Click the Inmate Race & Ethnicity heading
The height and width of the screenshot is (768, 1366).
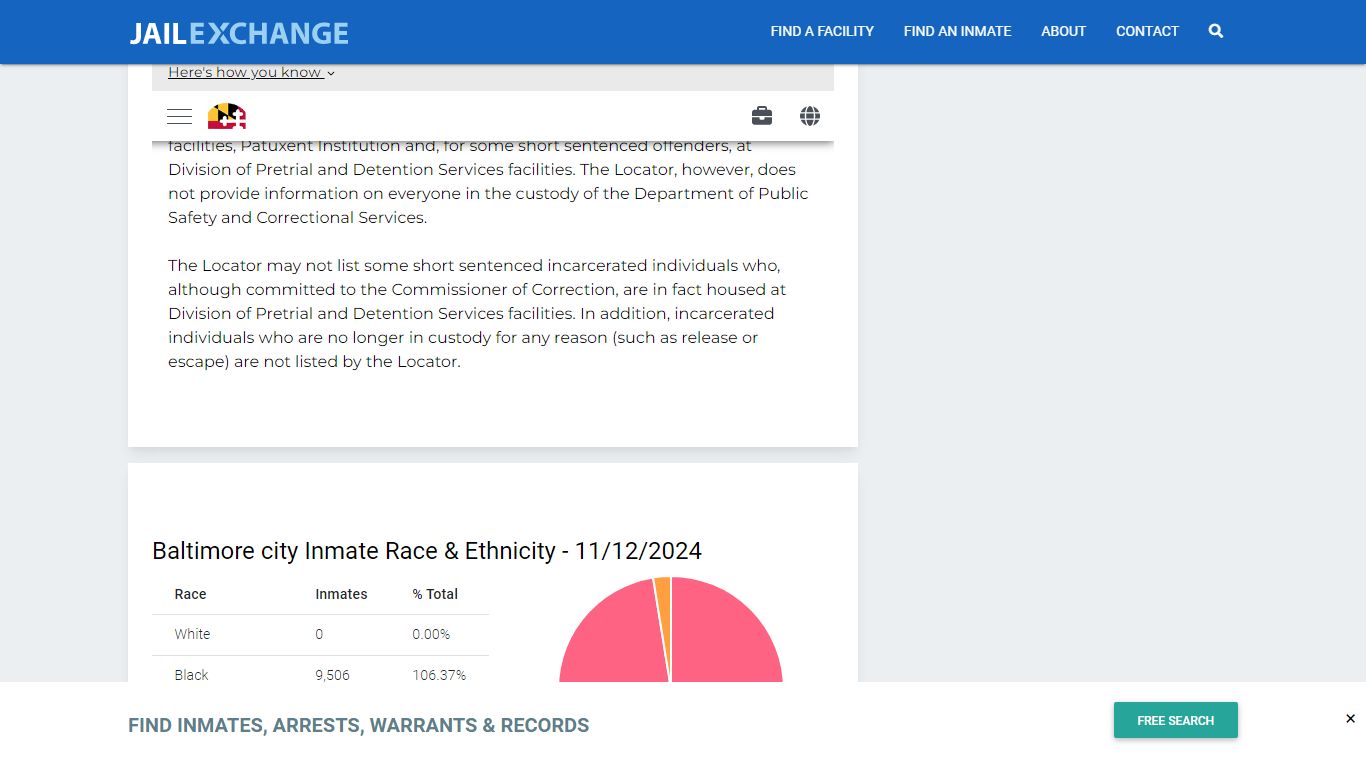click(427, 551)
